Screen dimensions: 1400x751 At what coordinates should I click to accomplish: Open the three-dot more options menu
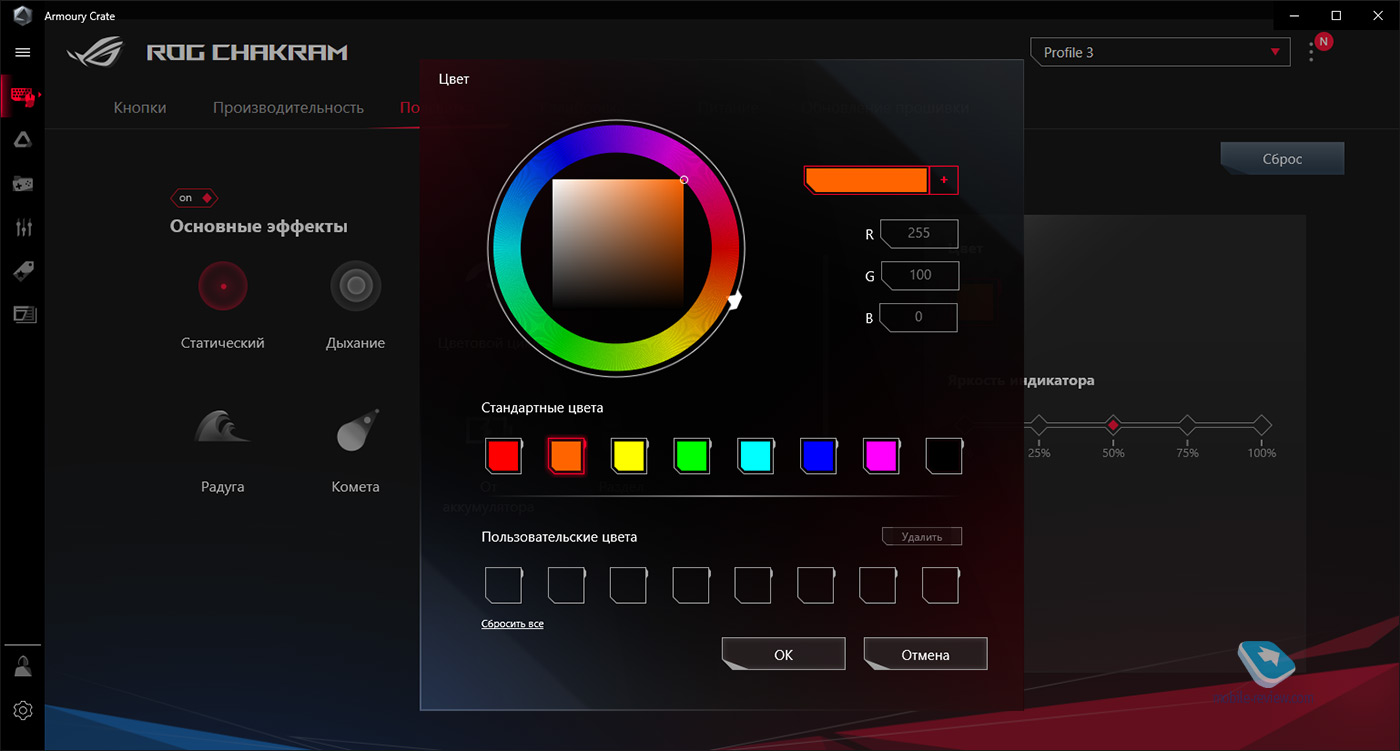[1311, 53]
